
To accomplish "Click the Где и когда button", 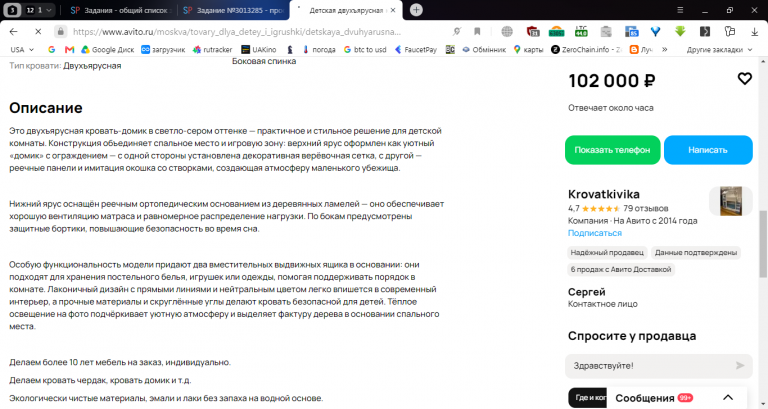I will pos(588,398).
